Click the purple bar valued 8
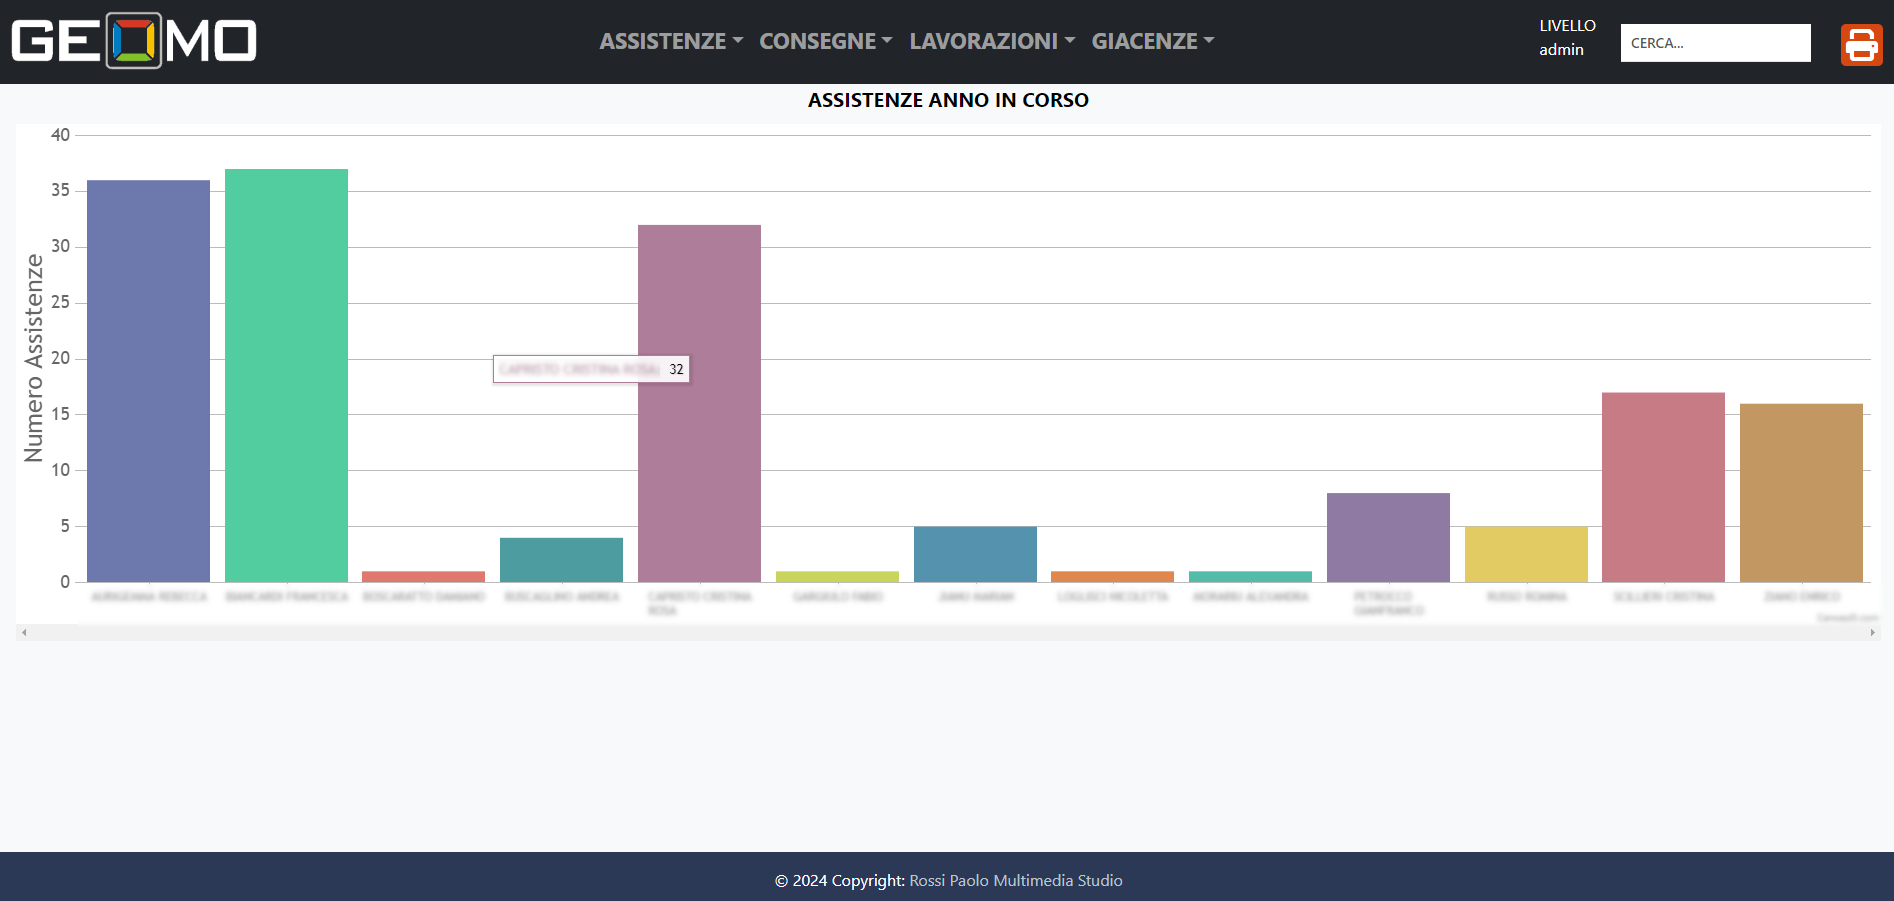 tap(1388, 537)
